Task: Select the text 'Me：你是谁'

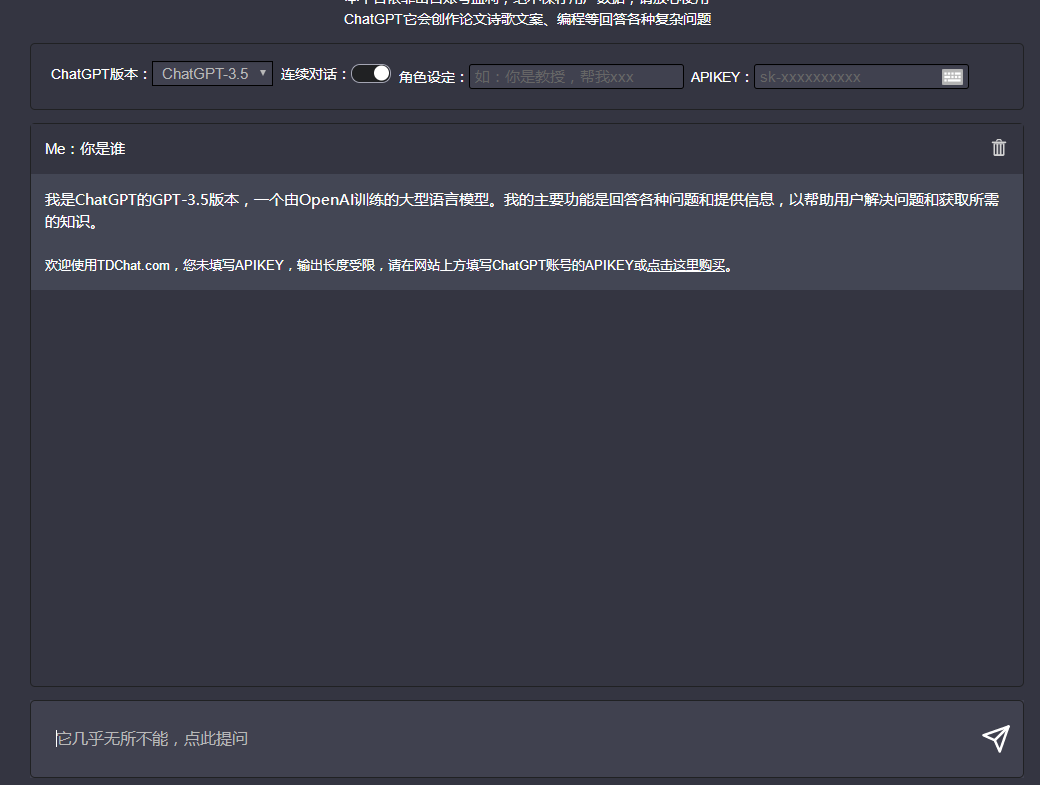Action: point(85,149)
